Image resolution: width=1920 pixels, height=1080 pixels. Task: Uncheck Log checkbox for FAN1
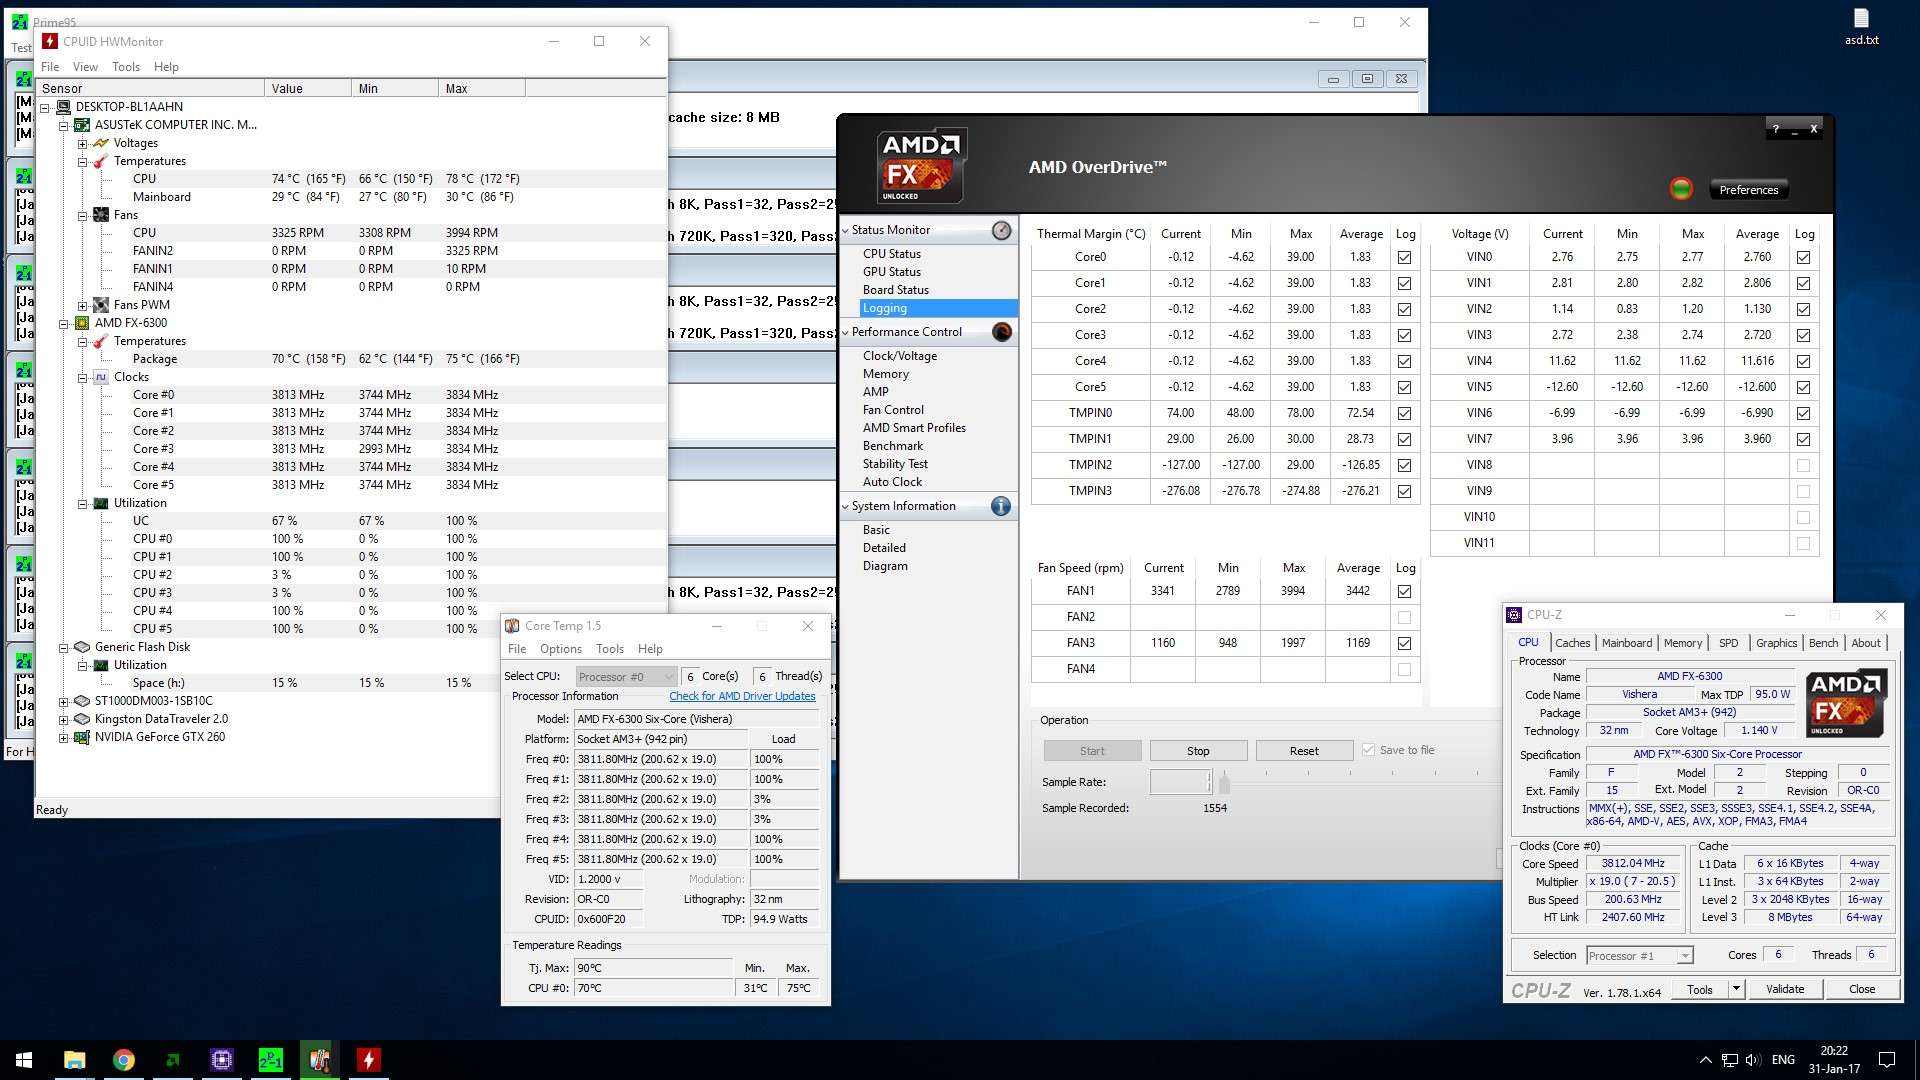click(1405, 592)
